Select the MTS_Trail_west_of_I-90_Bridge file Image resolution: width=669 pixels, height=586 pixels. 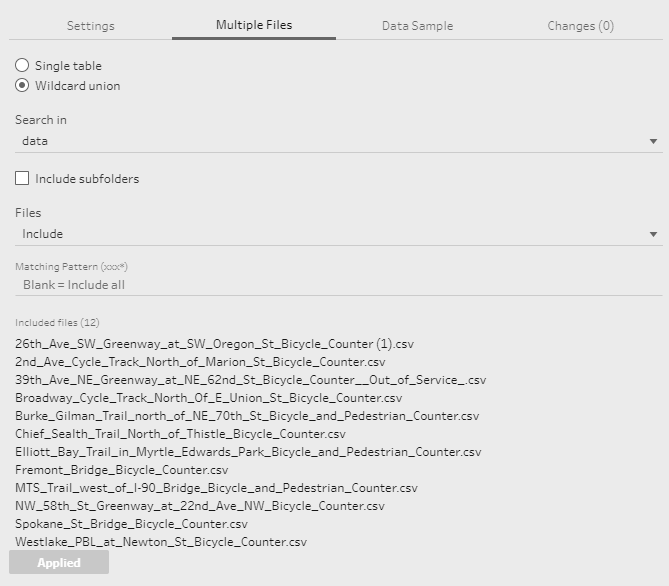click(x=216, y=488)
